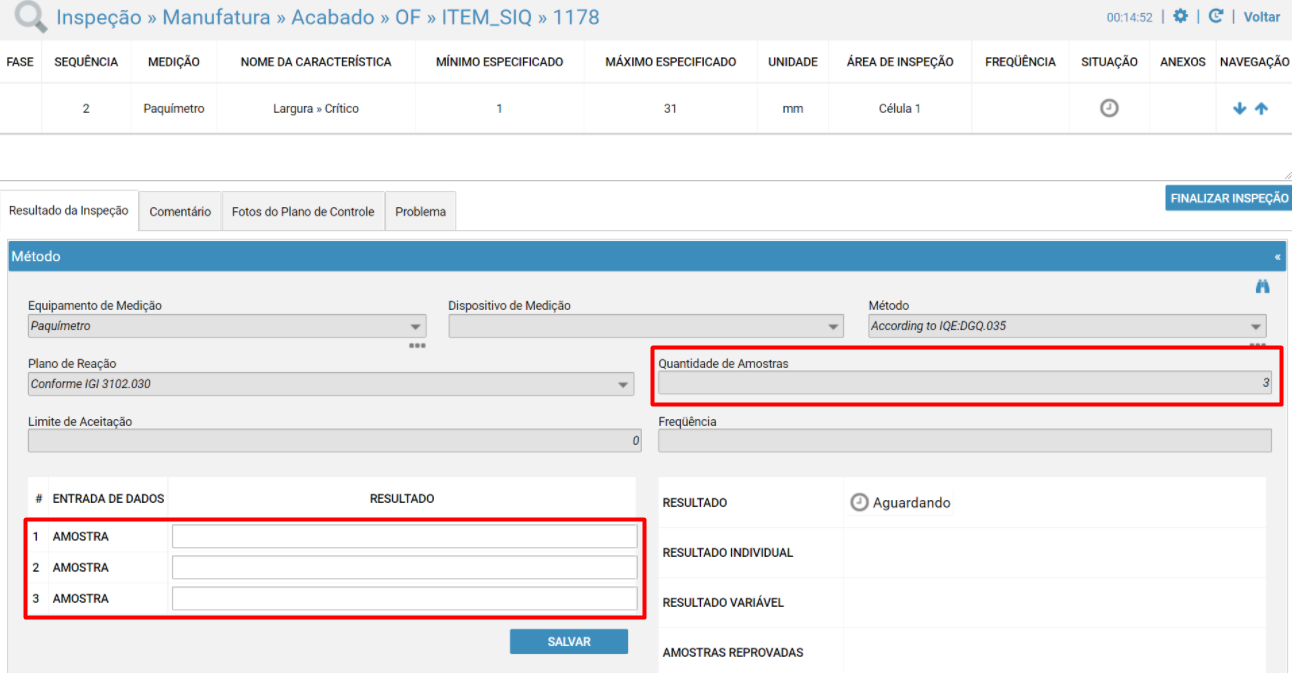The height and width of the screenshot is (673, 1292).
Task: Click NOME DA CARACTERÍSTICA column header
Action: click(316, 62)
